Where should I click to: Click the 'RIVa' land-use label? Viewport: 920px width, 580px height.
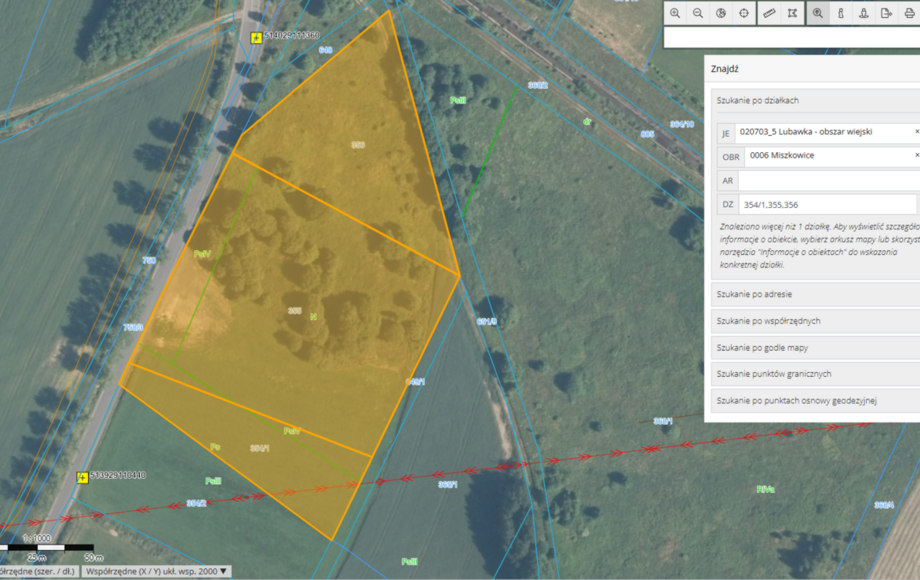(766, 489)
